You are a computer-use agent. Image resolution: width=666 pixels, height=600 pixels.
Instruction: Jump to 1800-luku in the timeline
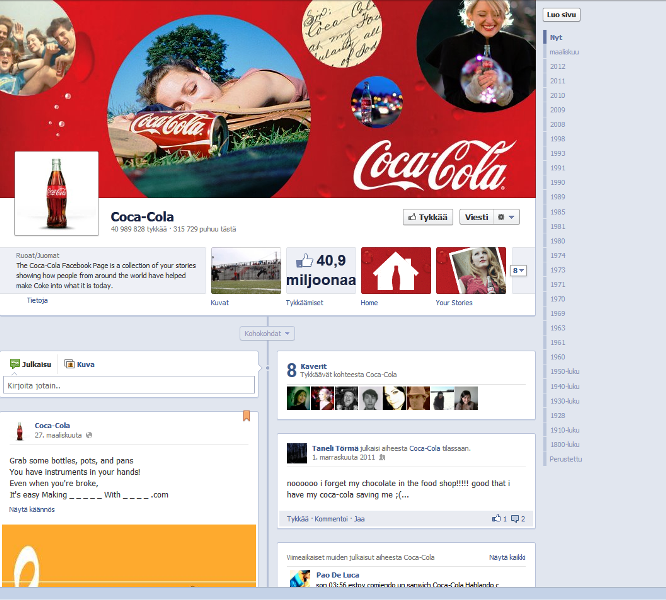coord(564,444)
